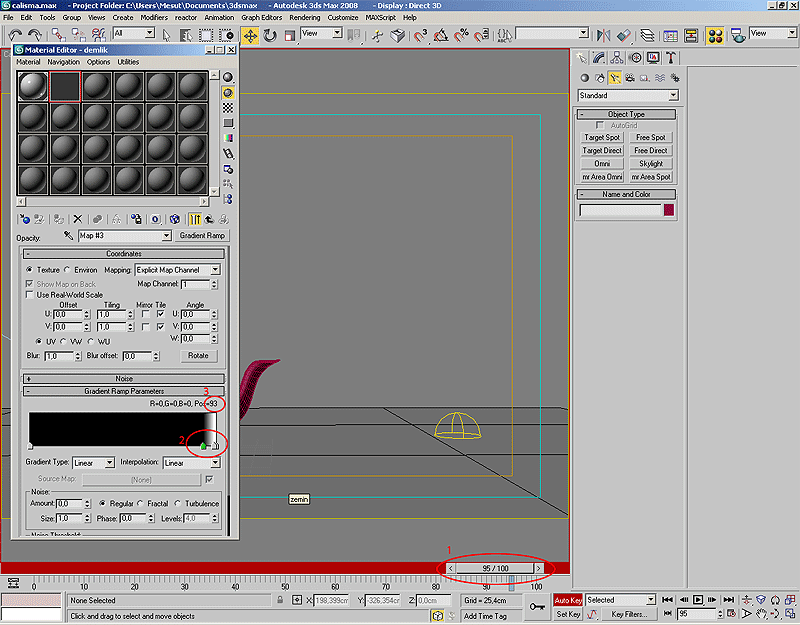Image resolution: width=800 pixels, height=625 pixels.
Task: Click the Select and Rotate tool
Action: [x=270, y=35]
